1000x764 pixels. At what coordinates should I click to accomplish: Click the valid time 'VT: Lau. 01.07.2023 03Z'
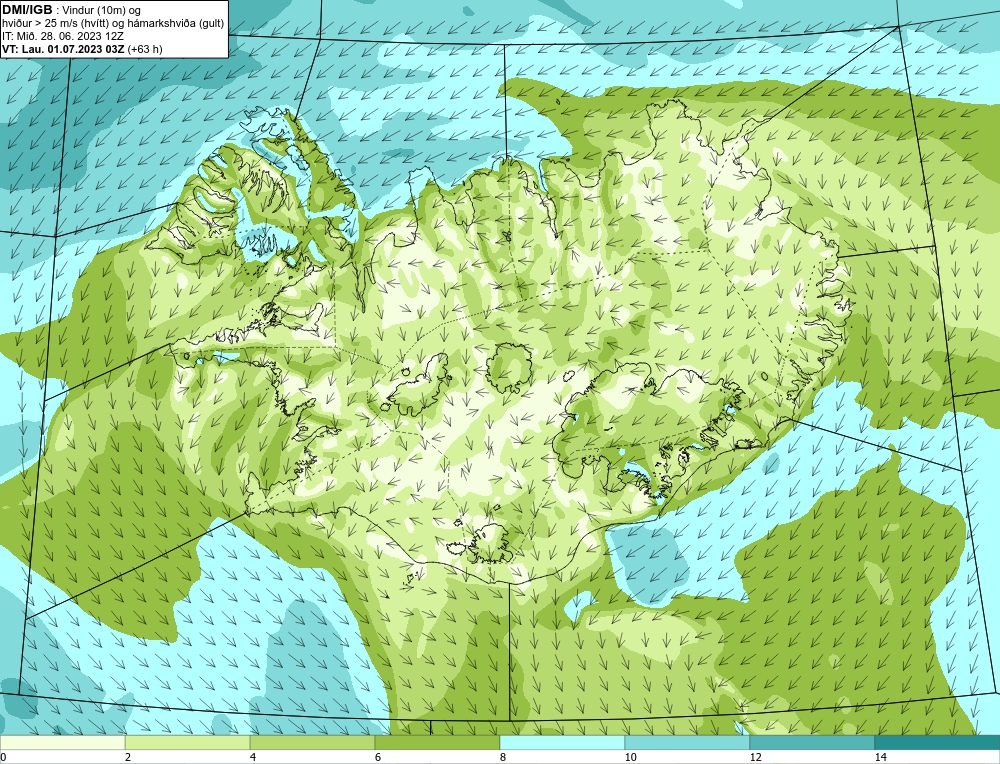point(64,49)
